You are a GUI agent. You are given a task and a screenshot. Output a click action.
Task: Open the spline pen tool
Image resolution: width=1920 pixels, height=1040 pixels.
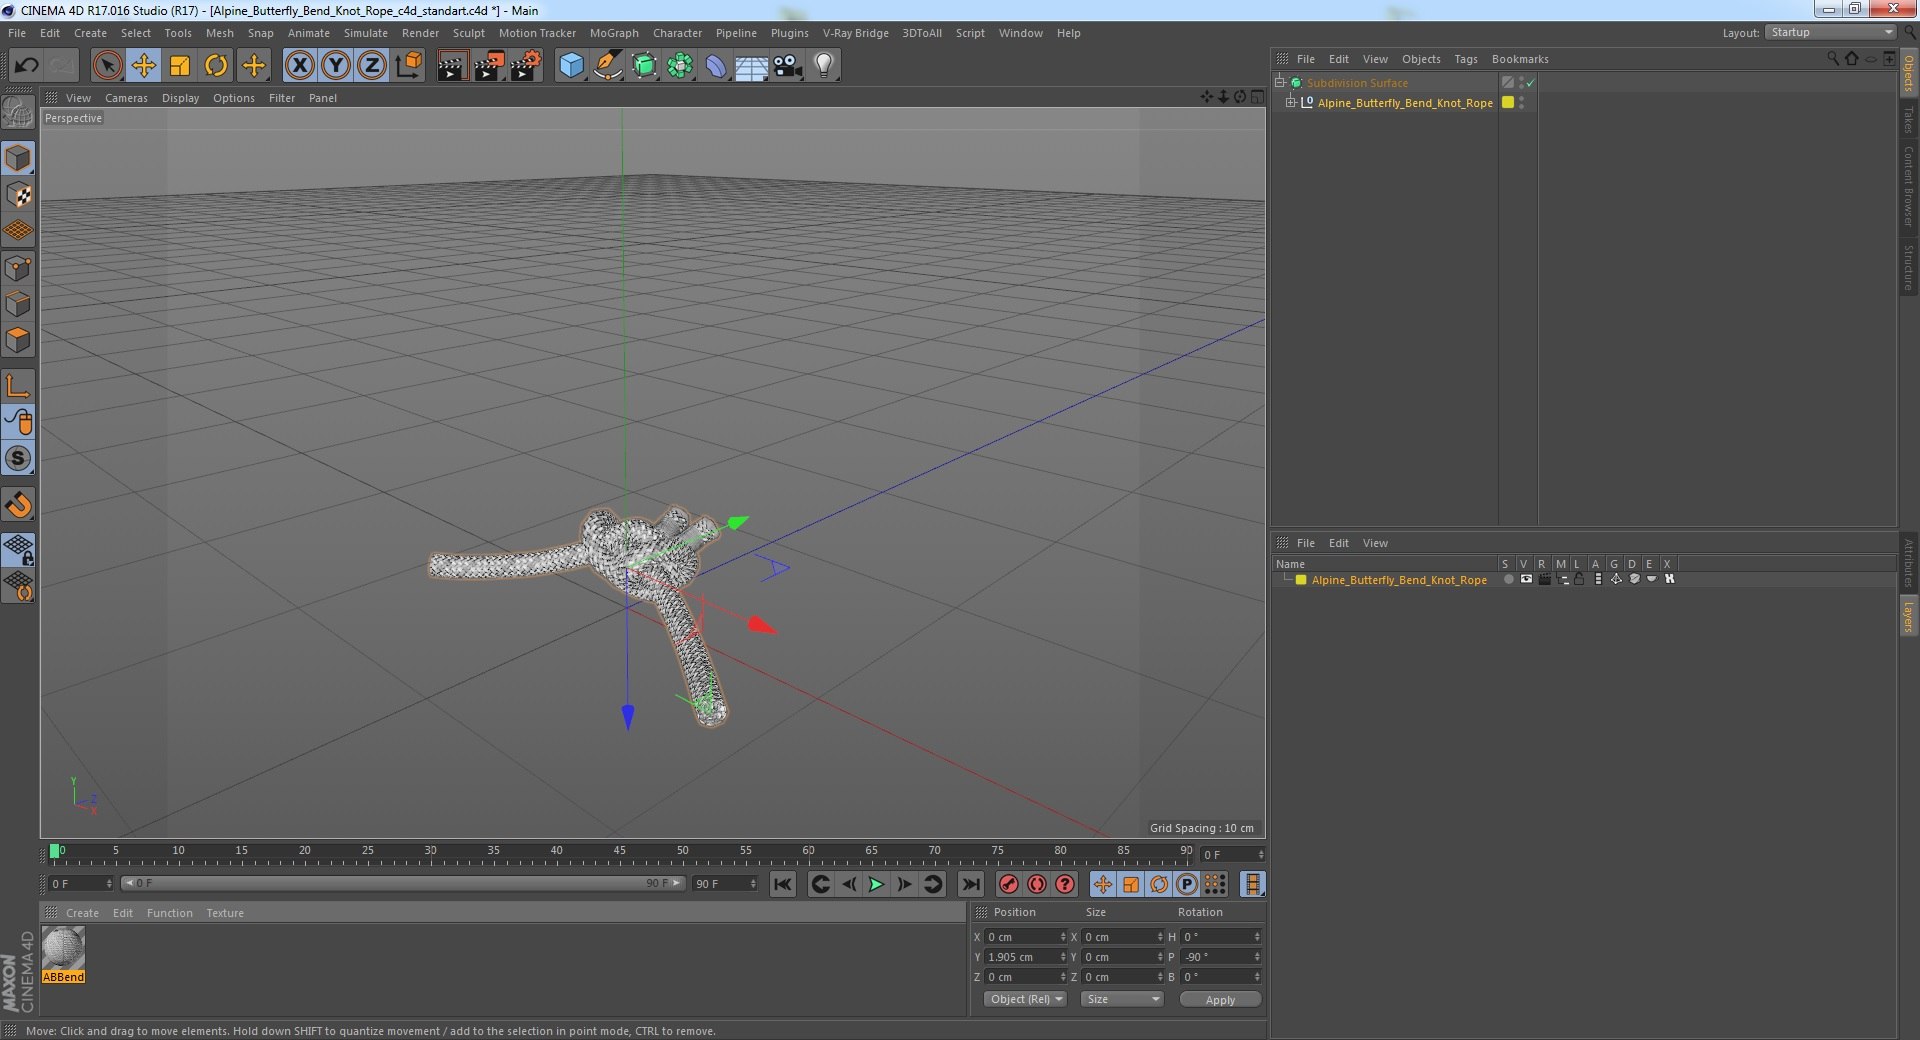pos(608,66)
